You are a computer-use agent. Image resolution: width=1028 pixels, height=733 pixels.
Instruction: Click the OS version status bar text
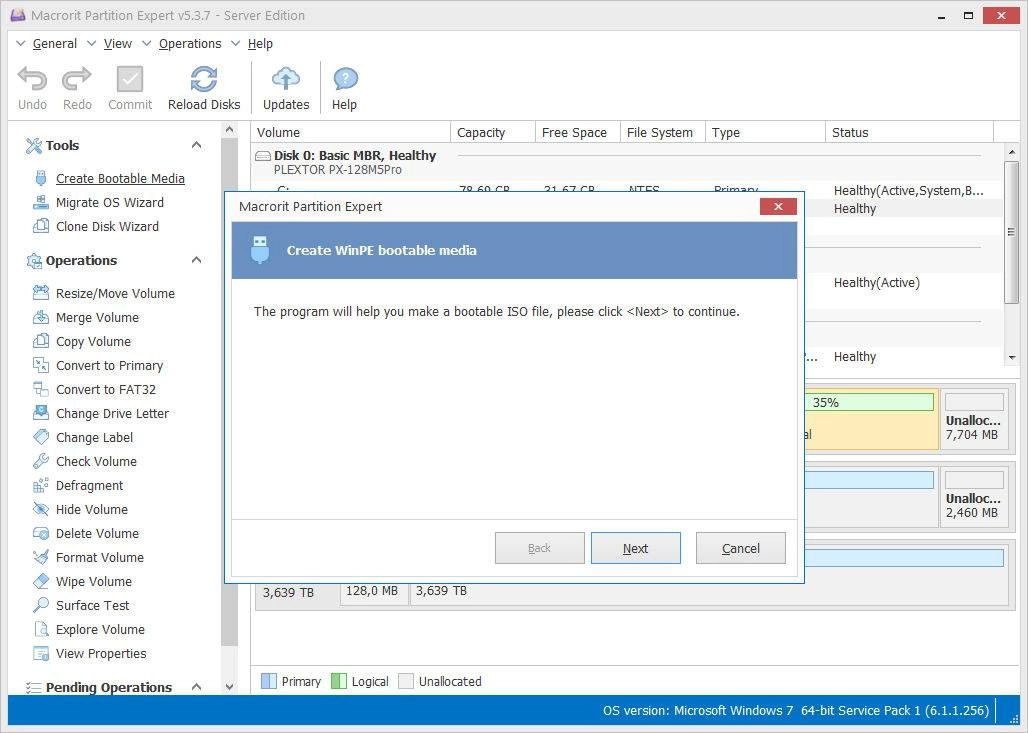point(795,711)
